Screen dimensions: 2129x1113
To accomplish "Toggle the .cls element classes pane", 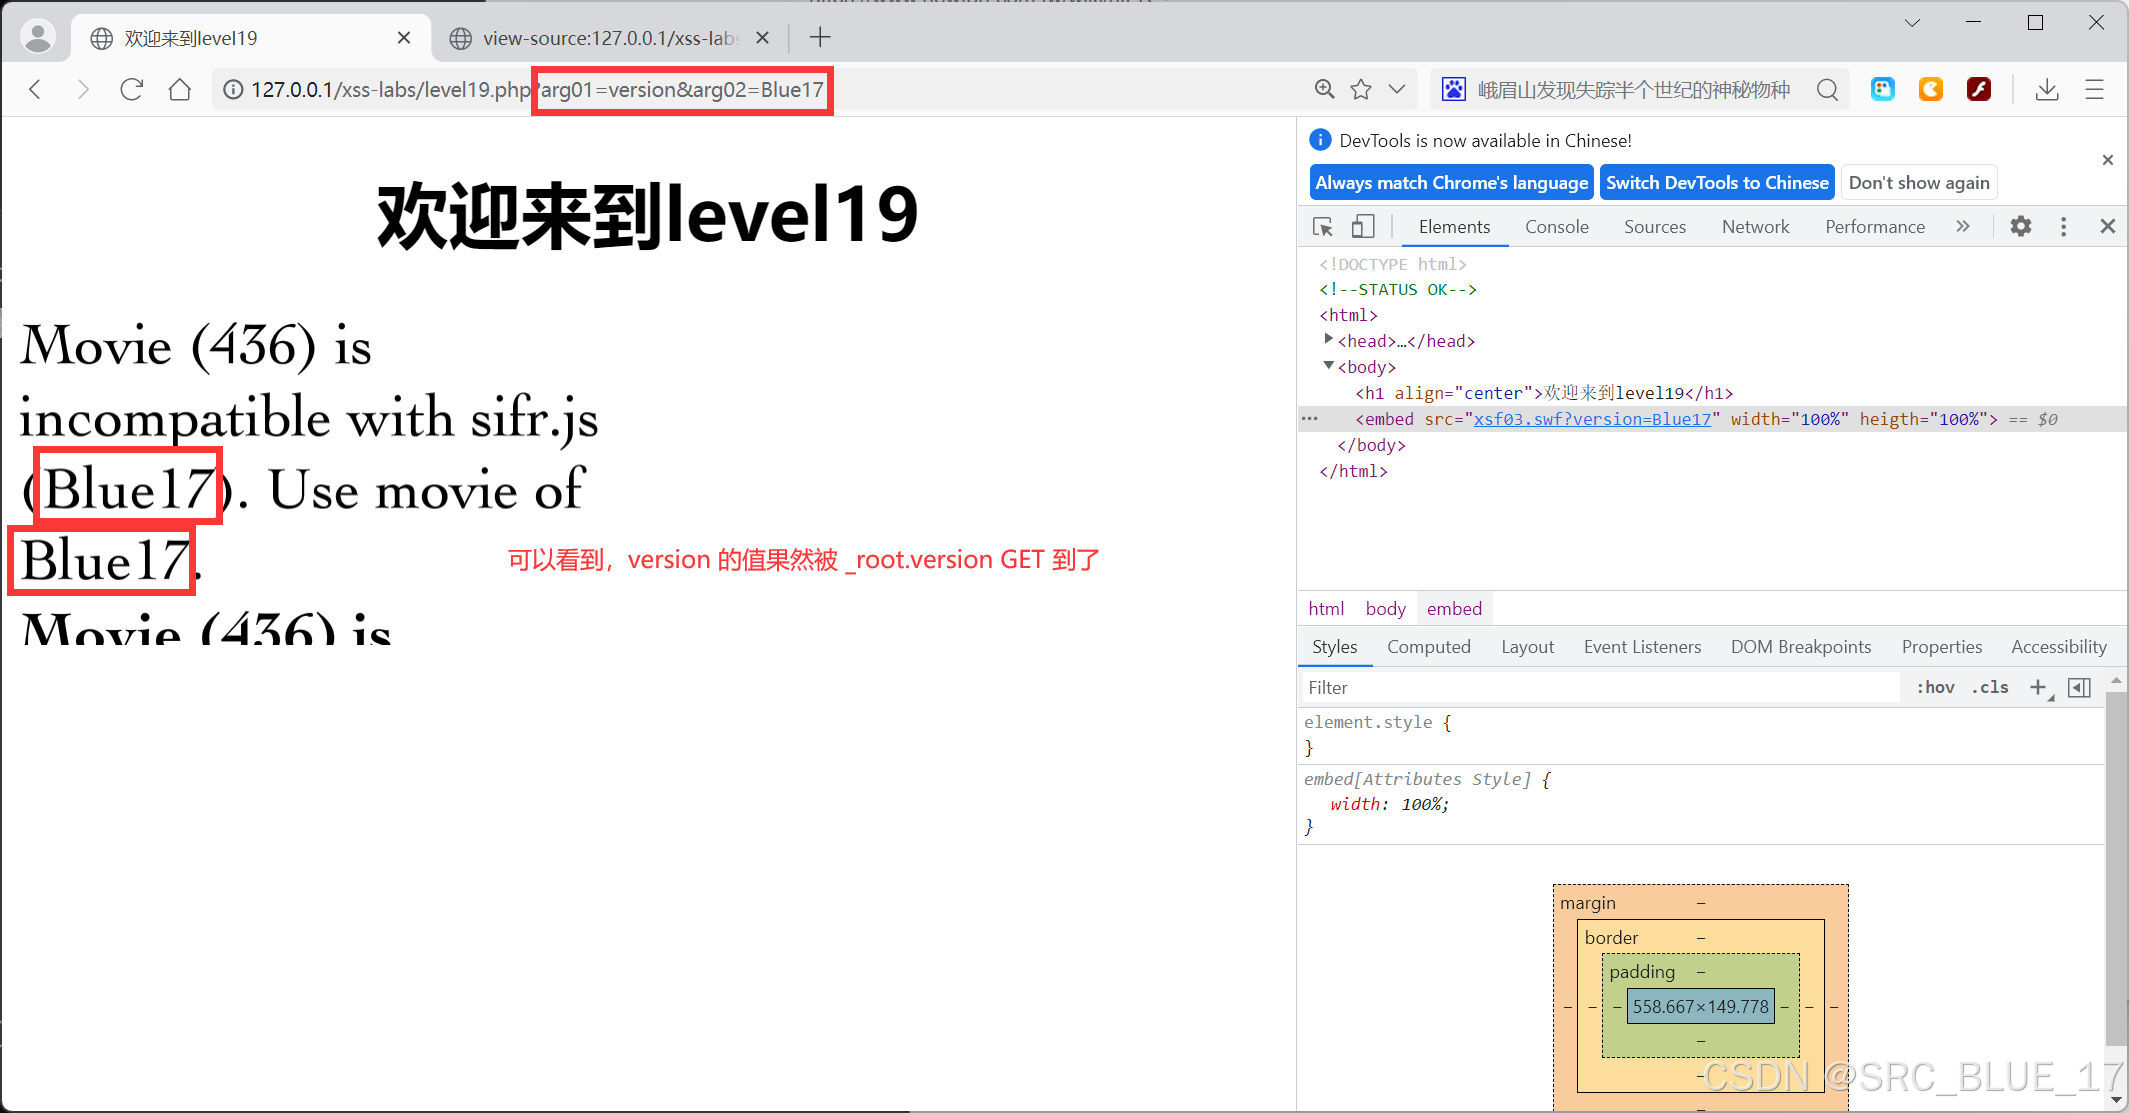I will [x=1989, y=687].
